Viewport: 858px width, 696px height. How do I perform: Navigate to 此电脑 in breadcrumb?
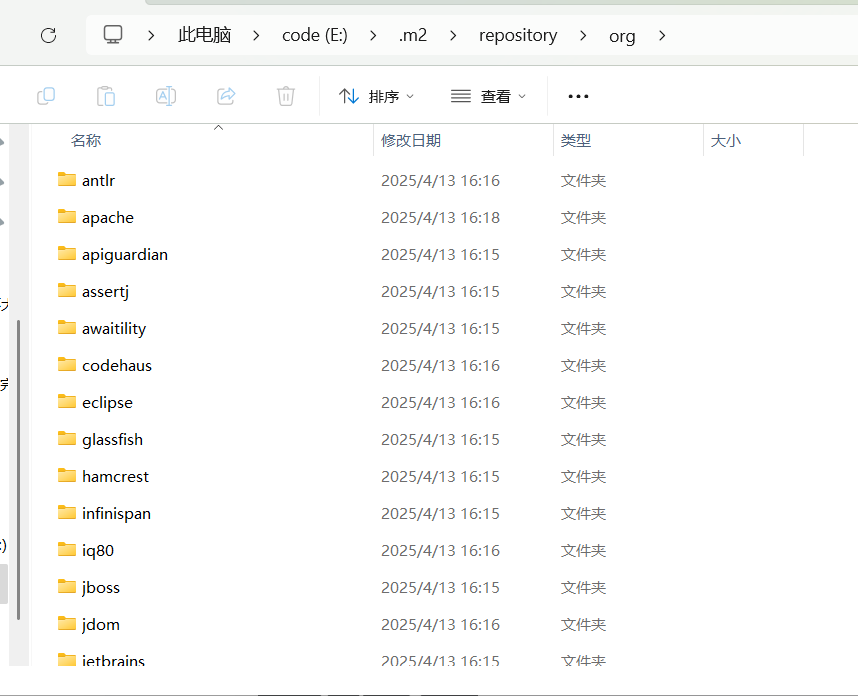(x=204, y=35)
